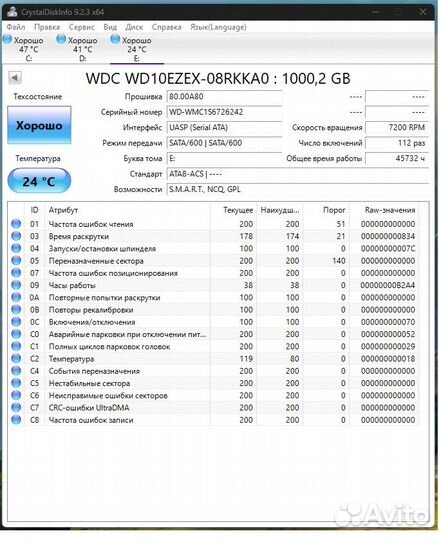Click status icon of attribute 05 reallocated sectors
Viewport: 441px width, 540px height.
(x=16, y=261)
